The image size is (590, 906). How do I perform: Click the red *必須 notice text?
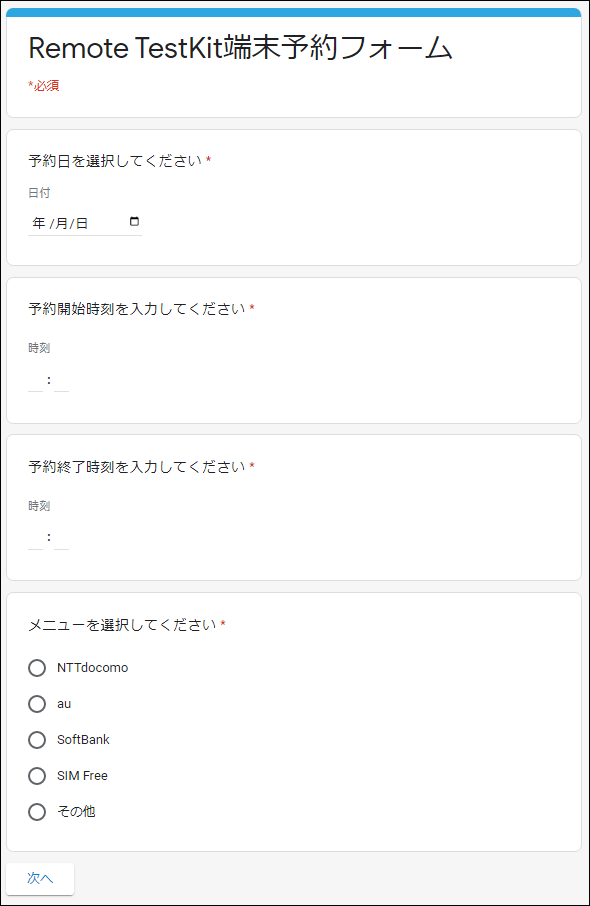44,86
